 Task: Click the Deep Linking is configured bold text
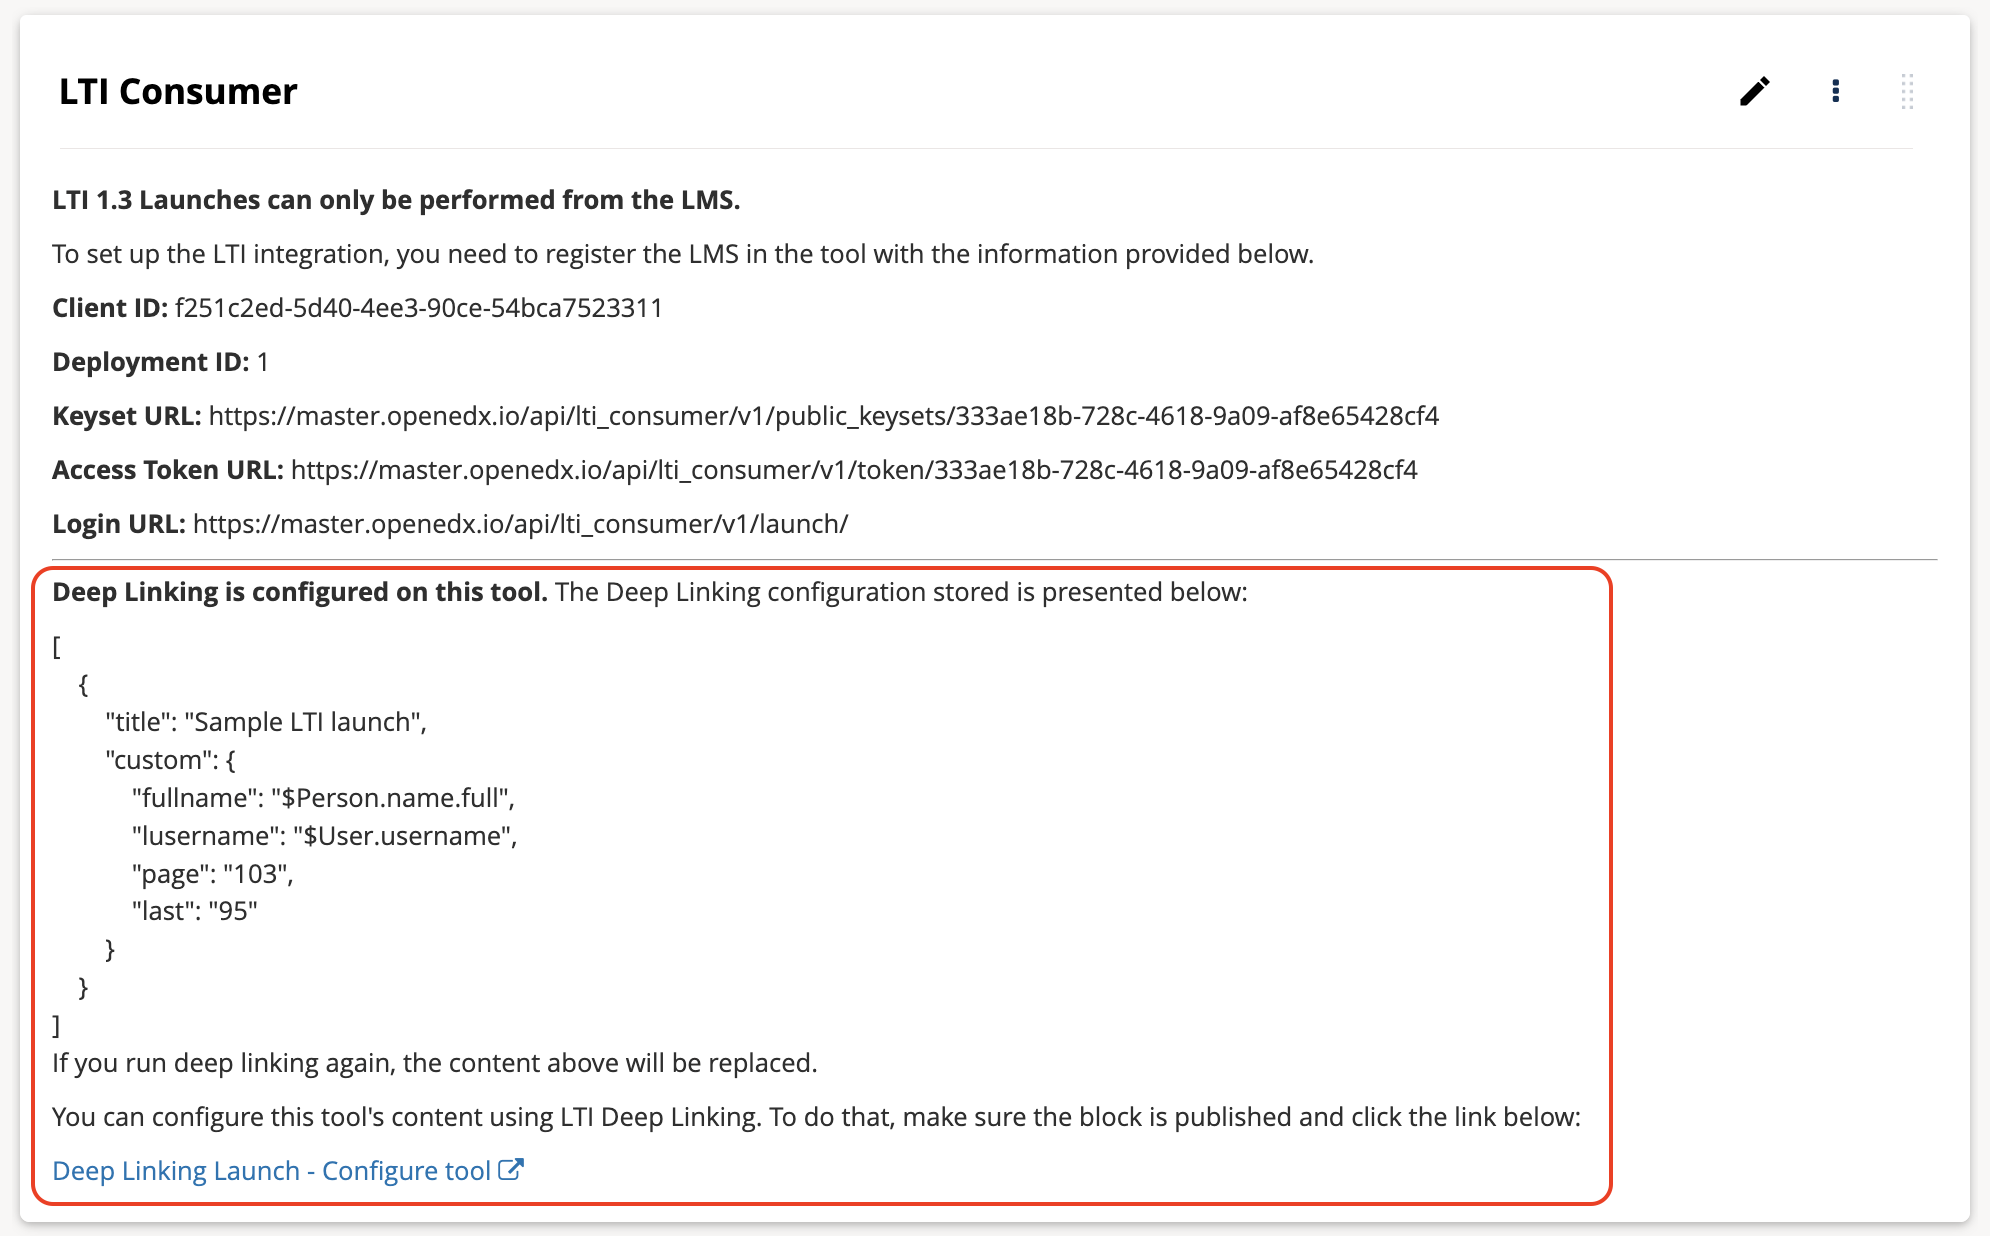point(300,592)
